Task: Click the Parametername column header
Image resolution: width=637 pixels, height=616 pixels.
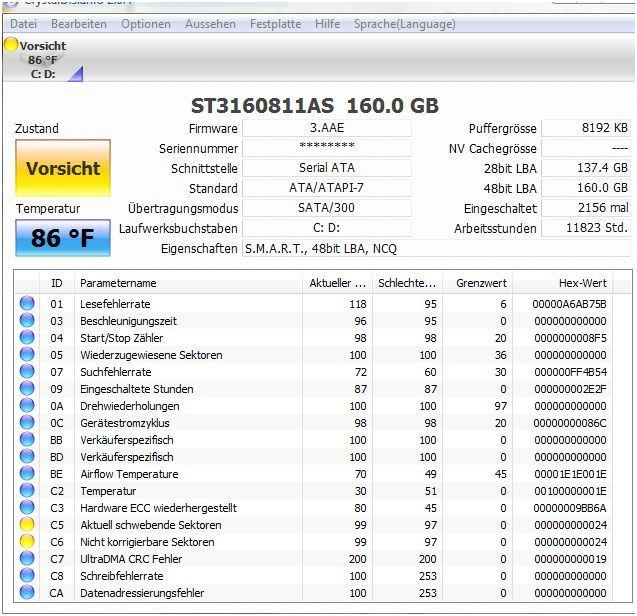Action: coord(188,283)
